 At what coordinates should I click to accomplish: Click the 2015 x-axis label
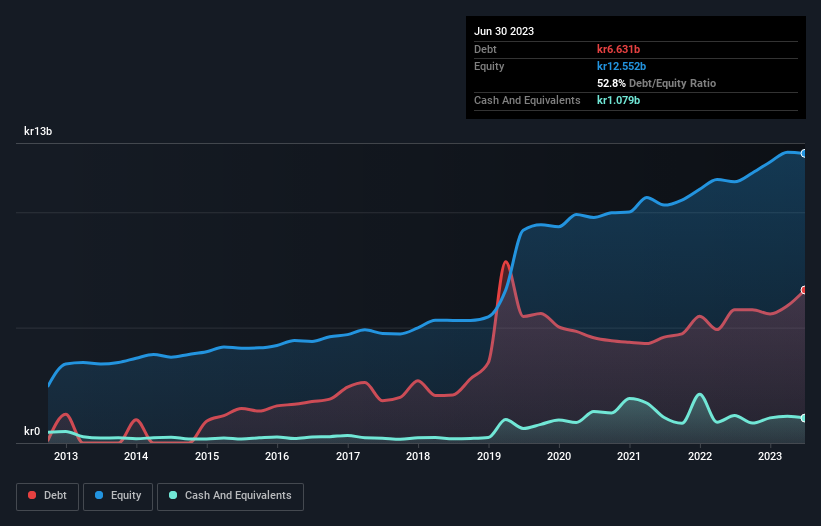click(x=207, y=456)
